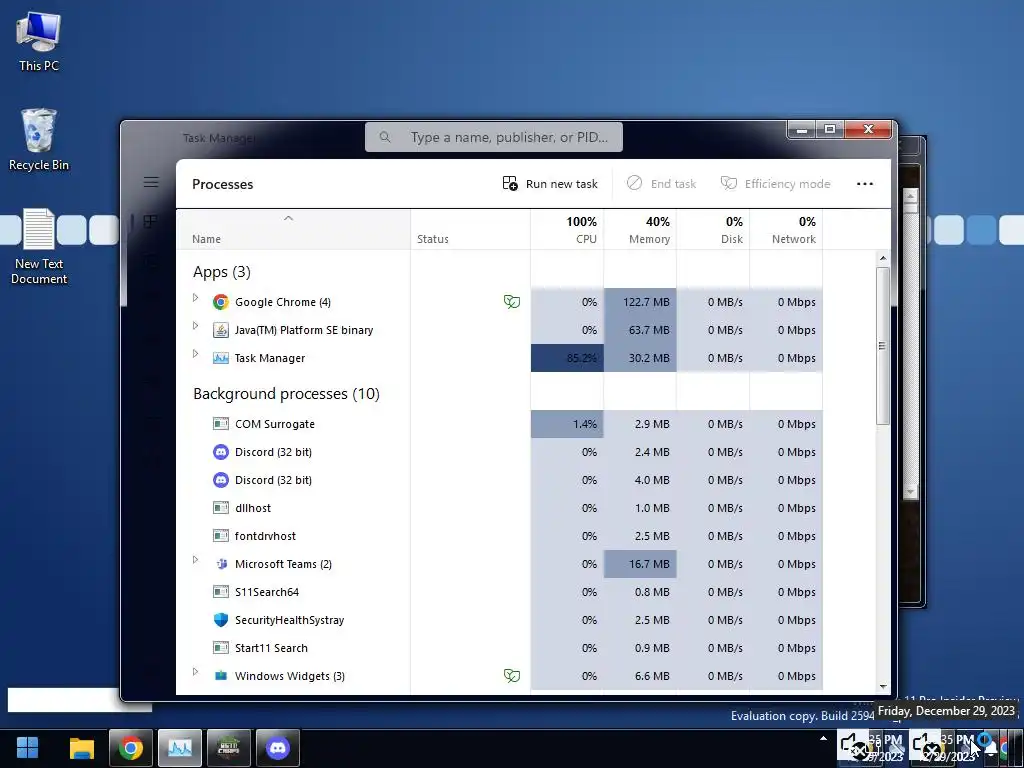Click the 63.7 MB memory cell for Java

click(640, 330)
